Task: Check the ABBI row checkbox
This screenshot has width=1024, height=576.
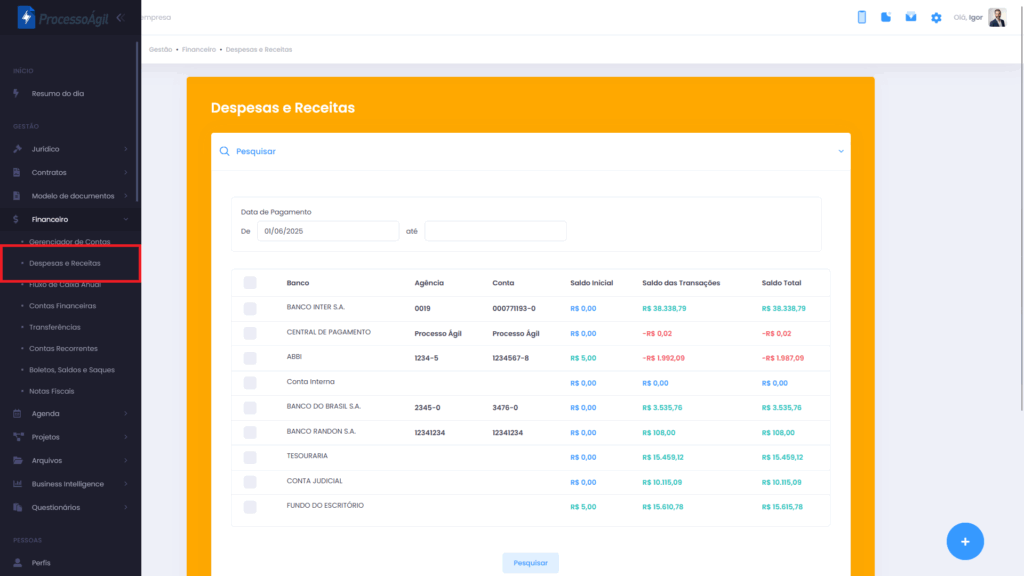Action: point(250,358)
